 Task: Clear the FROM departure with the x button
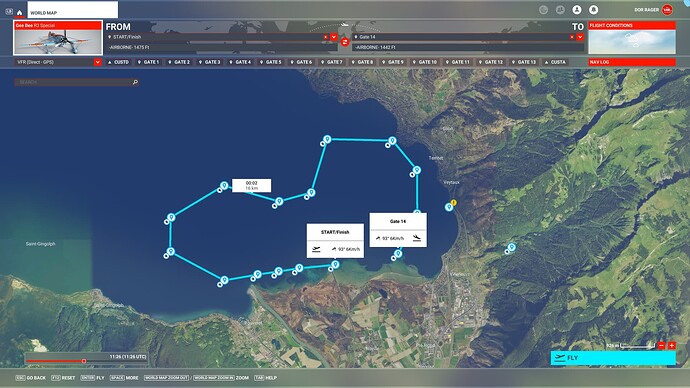(326, 37)
